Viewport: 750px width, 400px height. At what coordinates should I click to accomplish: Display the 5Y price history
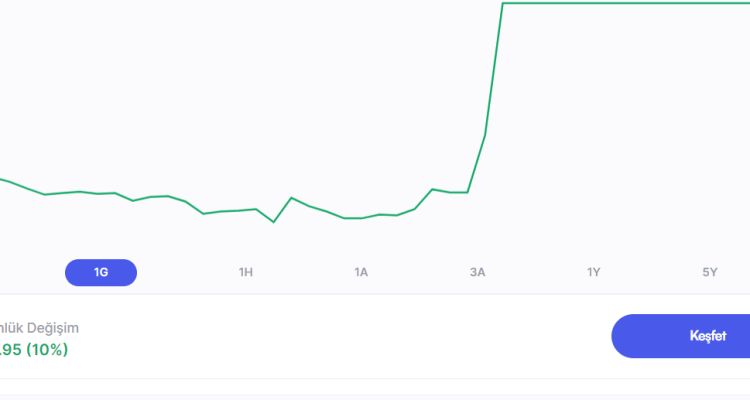click(x=709, y=272)
